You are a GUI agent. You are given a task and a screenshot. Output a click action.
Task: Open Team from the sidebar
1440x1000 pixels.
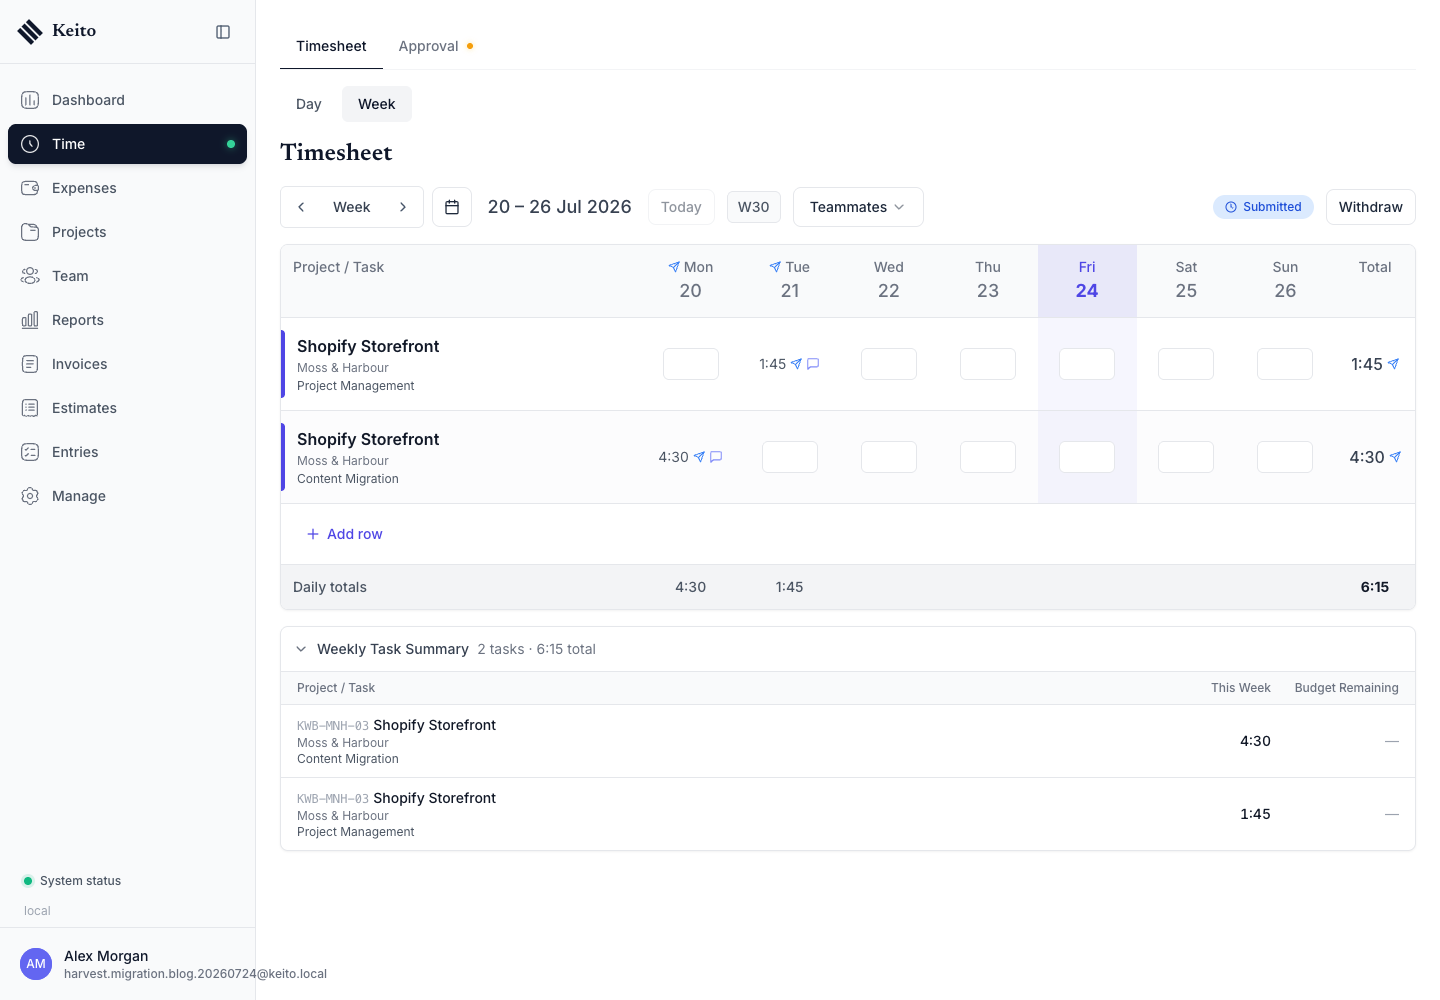[127, 276]
